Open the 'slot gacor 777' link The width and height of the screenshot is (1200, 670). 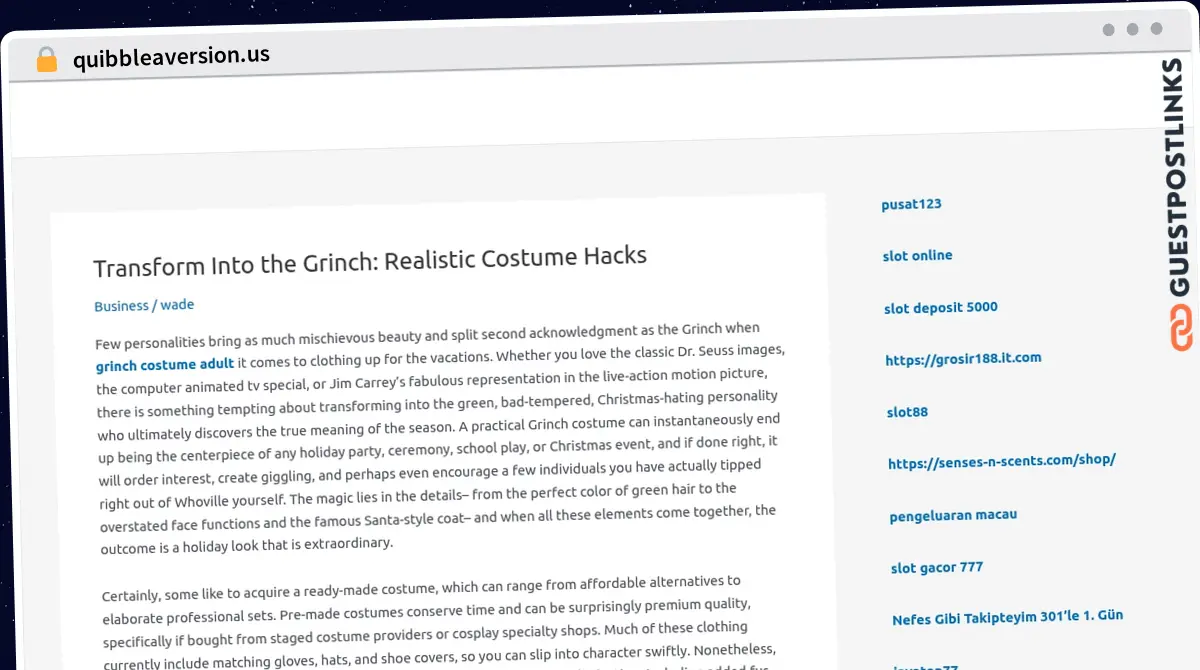[937, 568]
